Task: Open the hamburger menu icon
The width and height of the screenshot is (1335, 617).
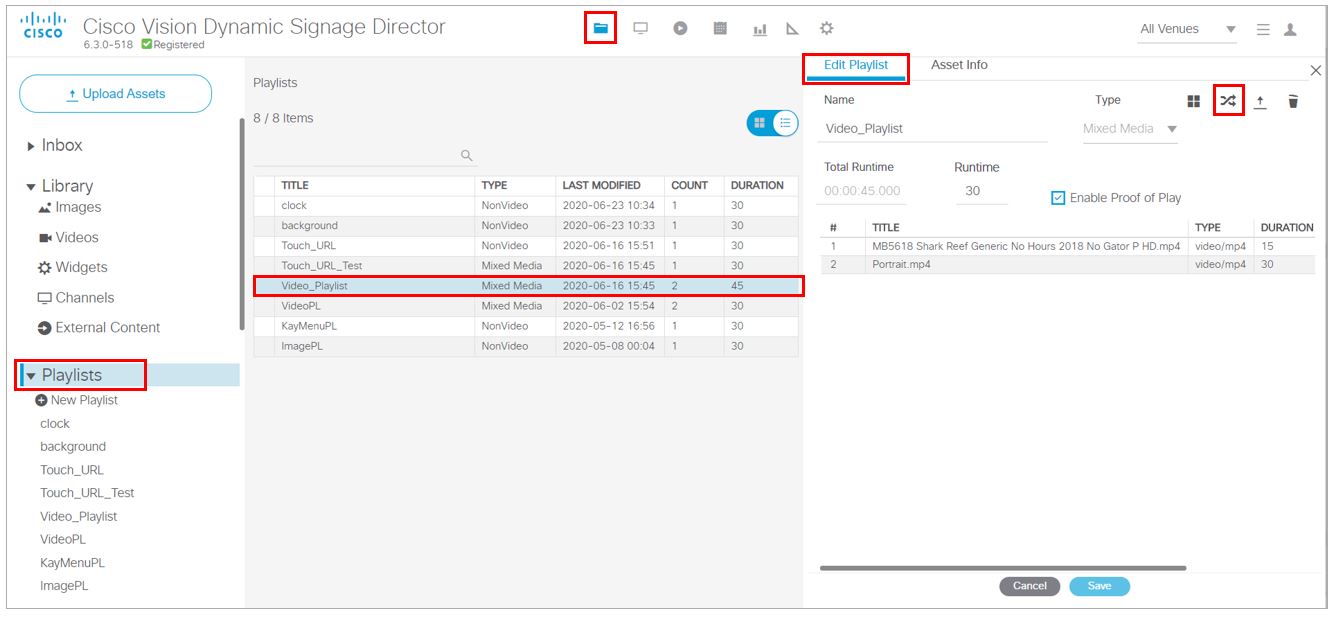Action: click(1263, 30)
